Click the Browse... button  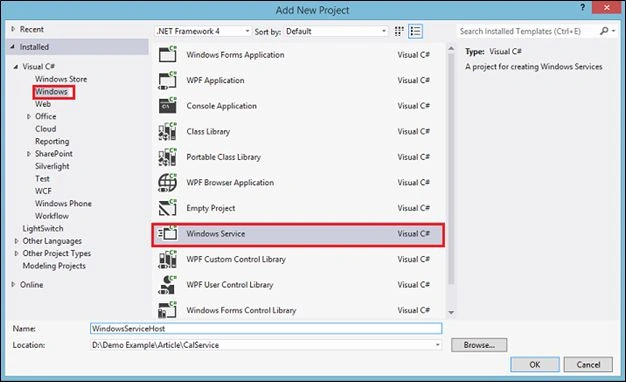pyautogui.click(x=479, y=345)
